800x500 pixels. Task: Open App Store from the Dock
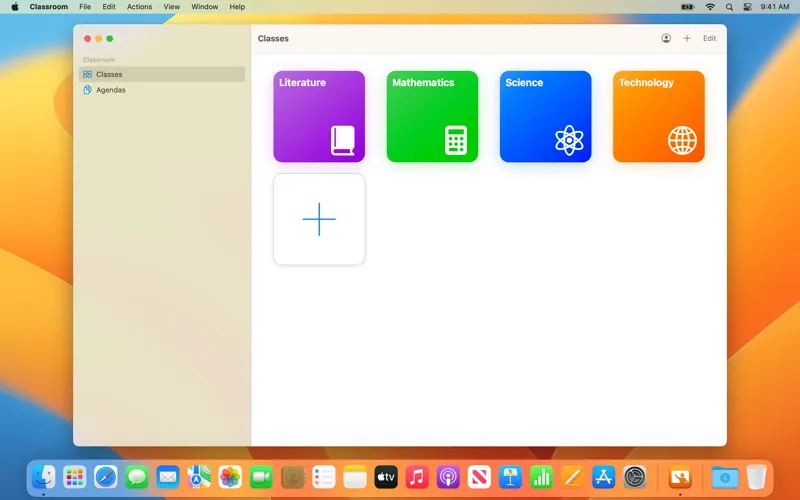[x=604, y=478]
